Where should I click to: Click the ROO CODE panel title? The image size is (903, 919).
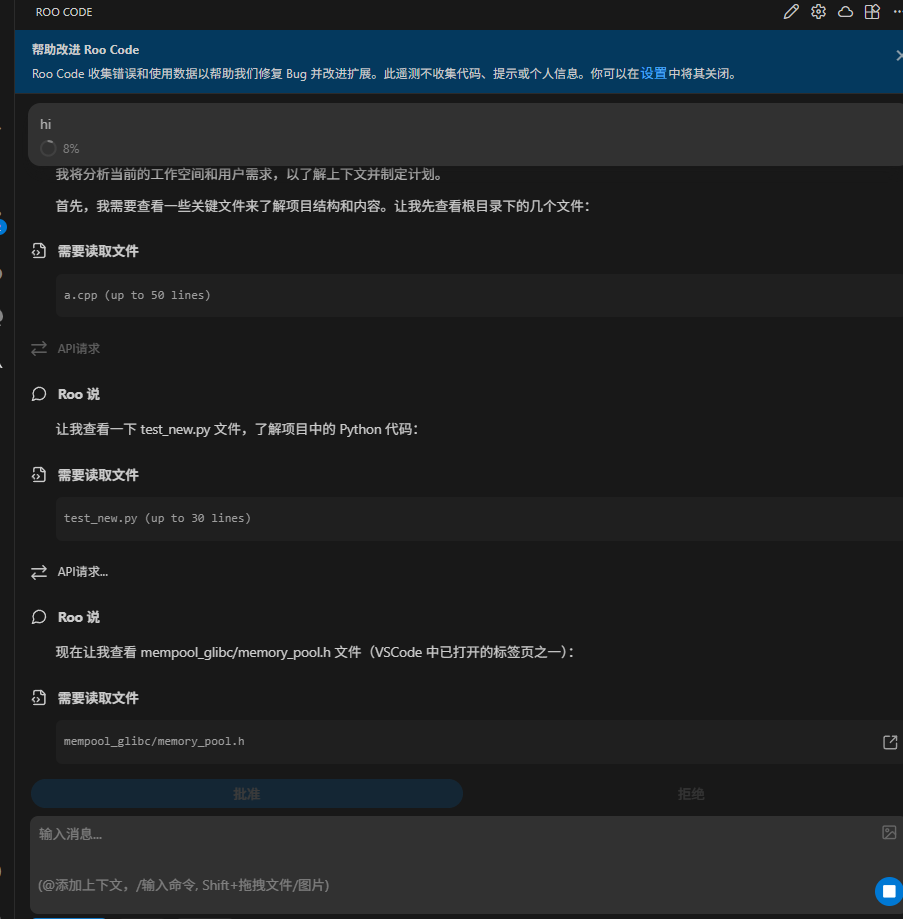point(64,12)
